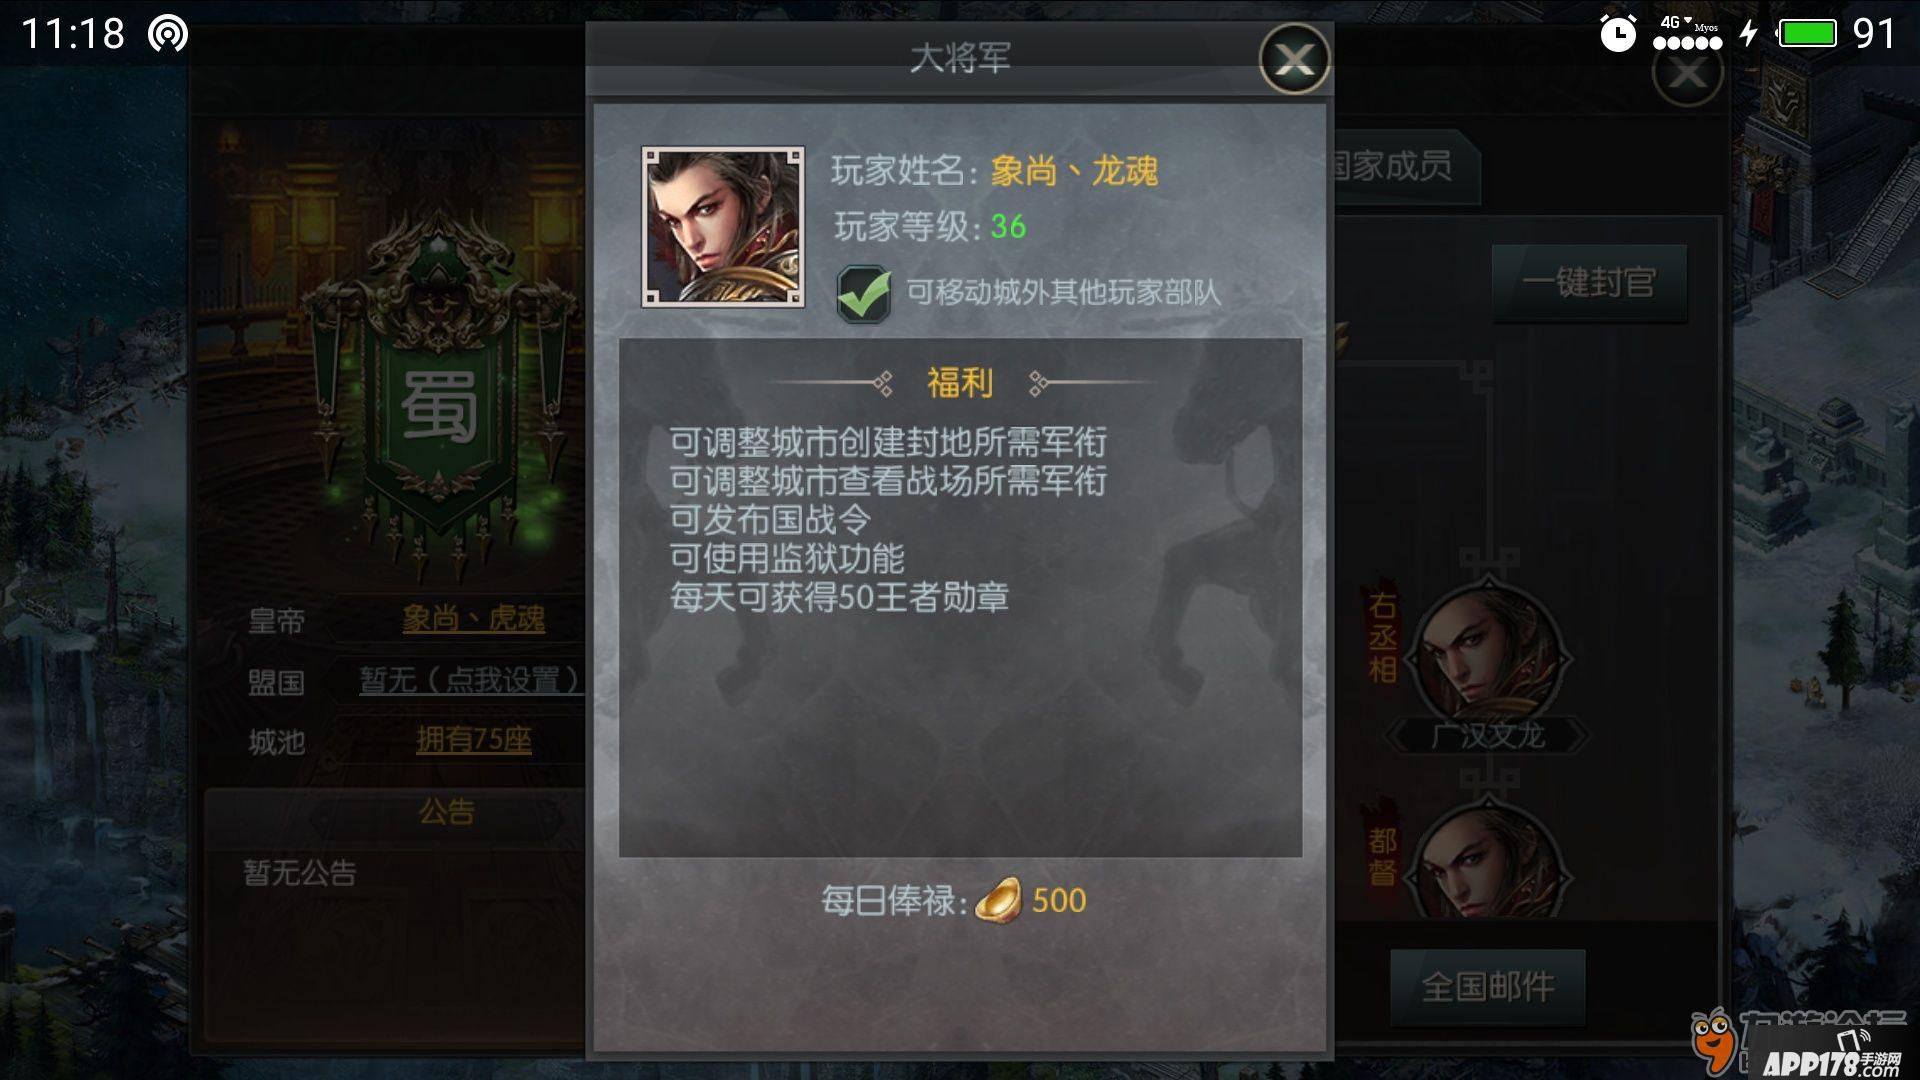This screenshot has width=1920, height=1080.
Task: Open the 都督 official portrait
Action: (x=1488, y=858)
